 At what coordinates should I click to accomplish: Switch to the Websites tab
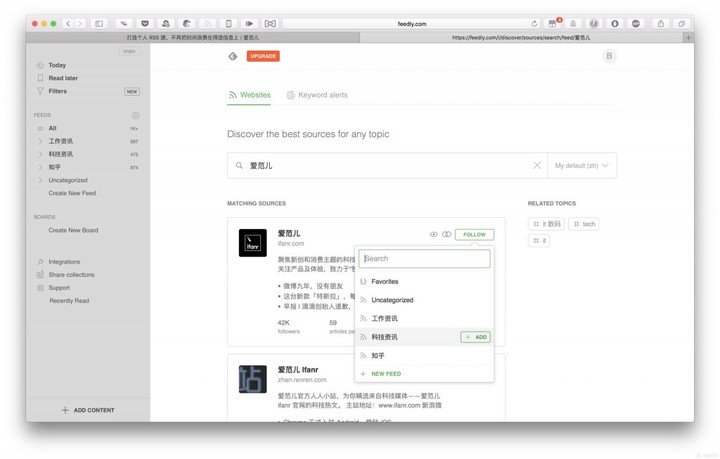point(249,95)
